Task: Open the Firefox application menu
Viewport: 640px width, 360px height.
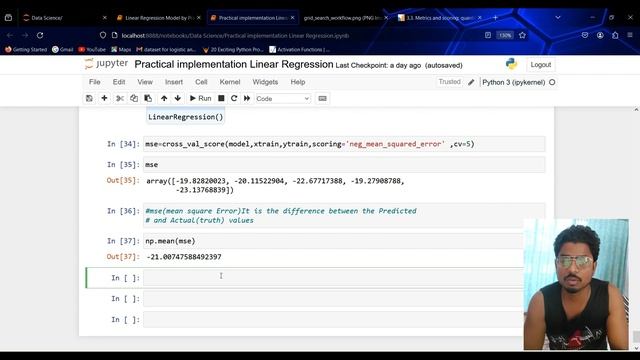Action: tap(630, 36)
